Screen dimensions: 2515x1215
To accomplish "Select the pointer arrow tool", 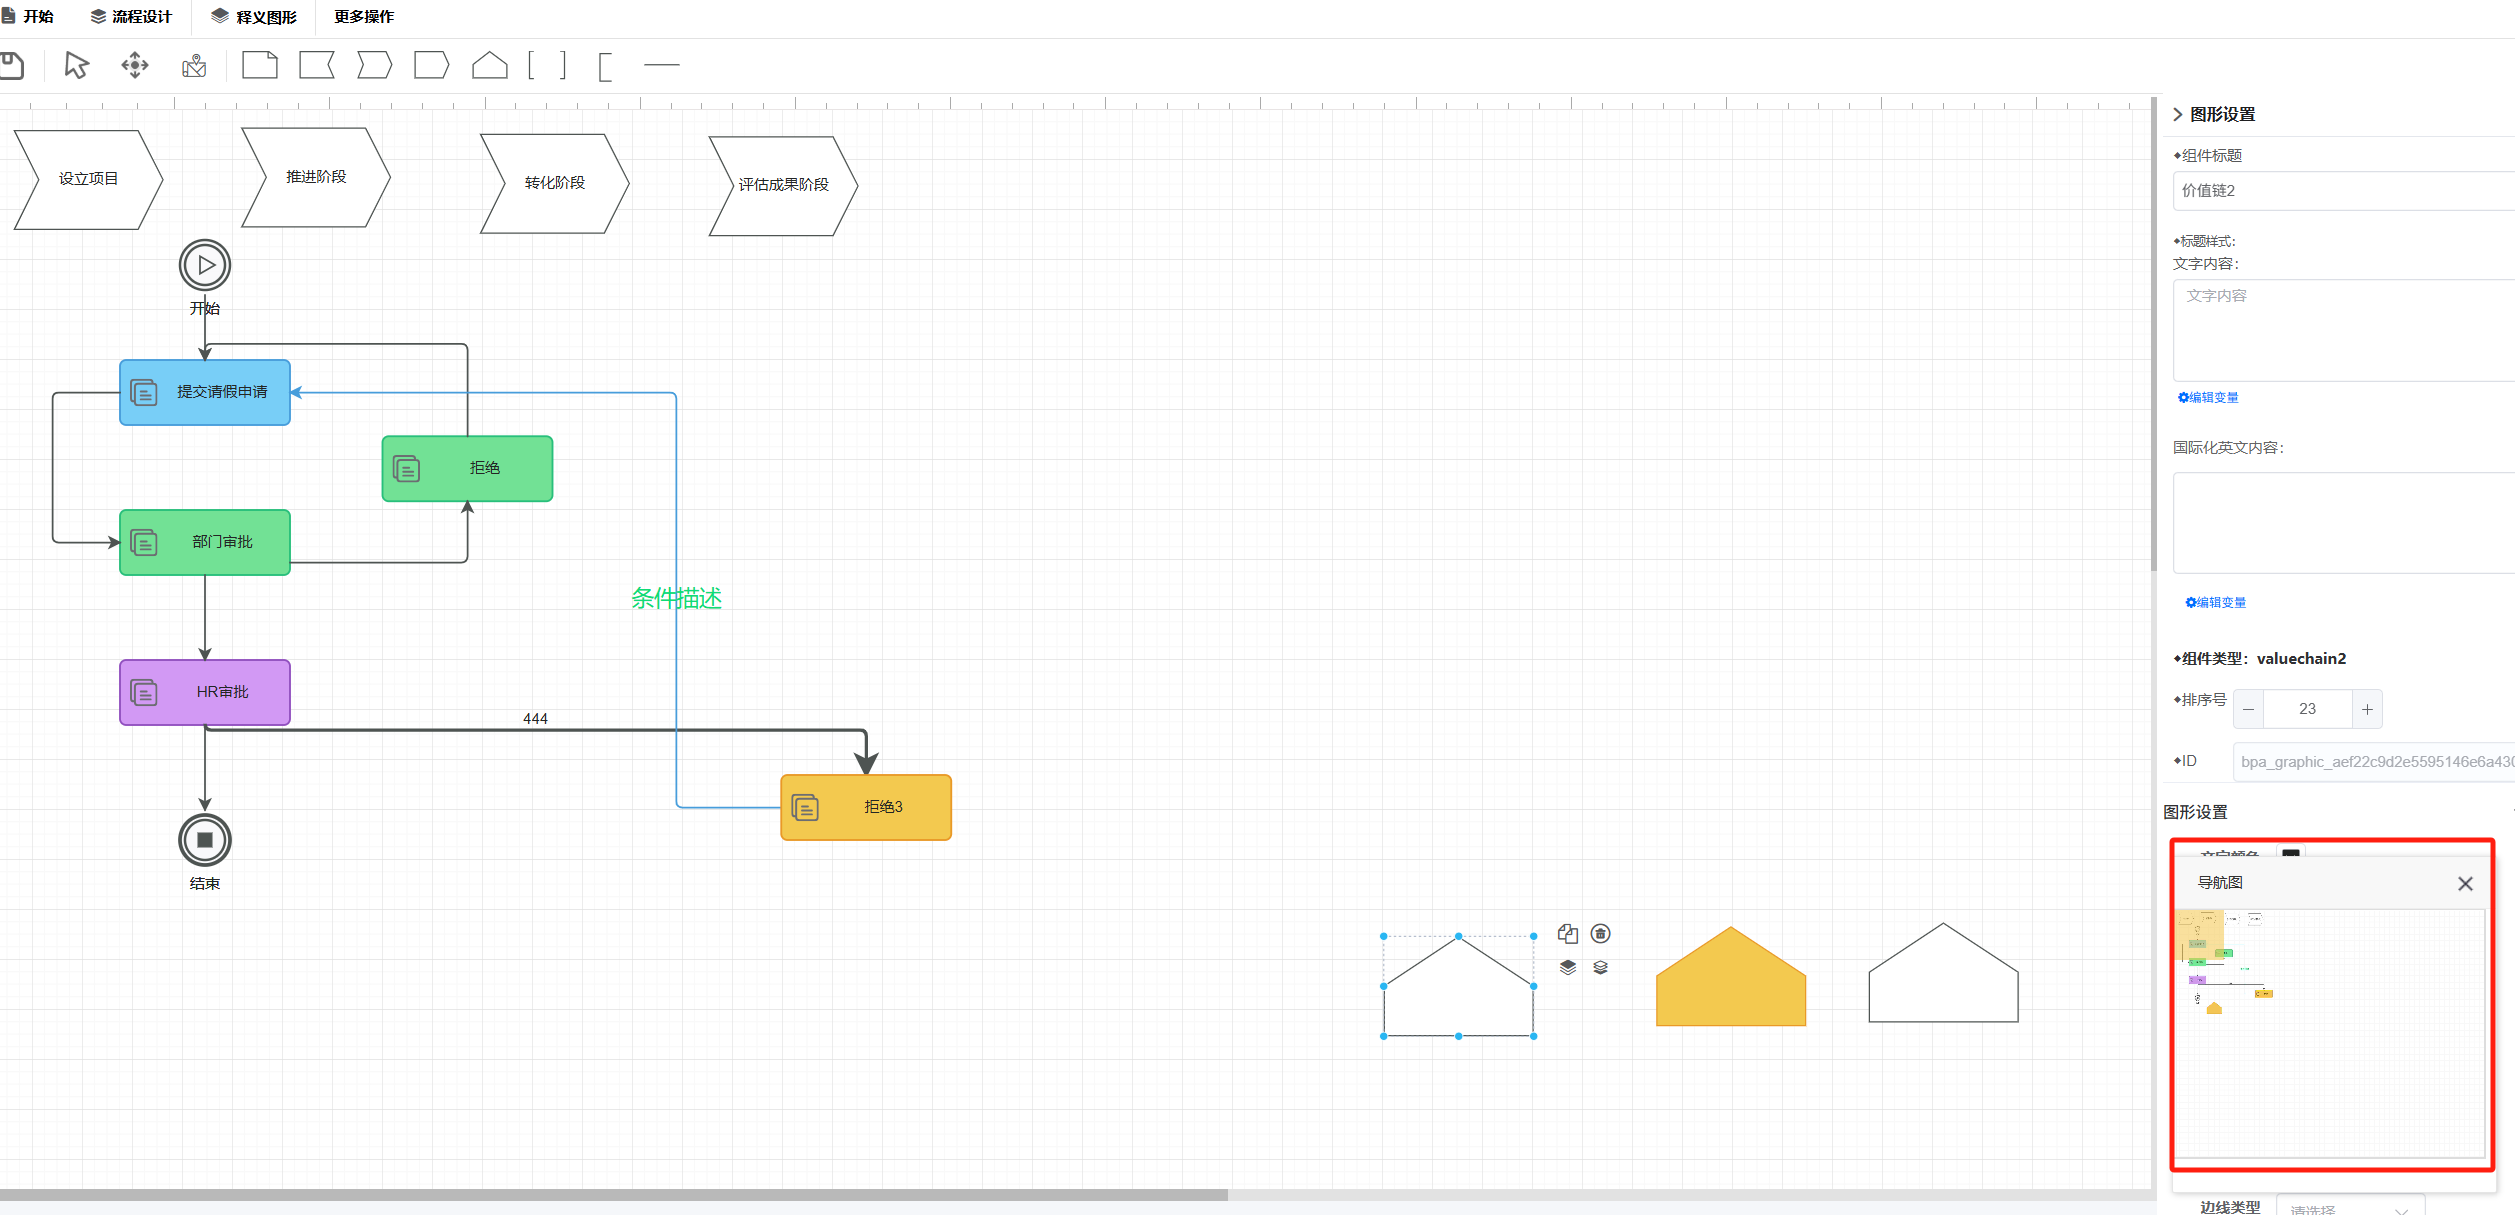I will pyautogui.click(x=76, y=66).
